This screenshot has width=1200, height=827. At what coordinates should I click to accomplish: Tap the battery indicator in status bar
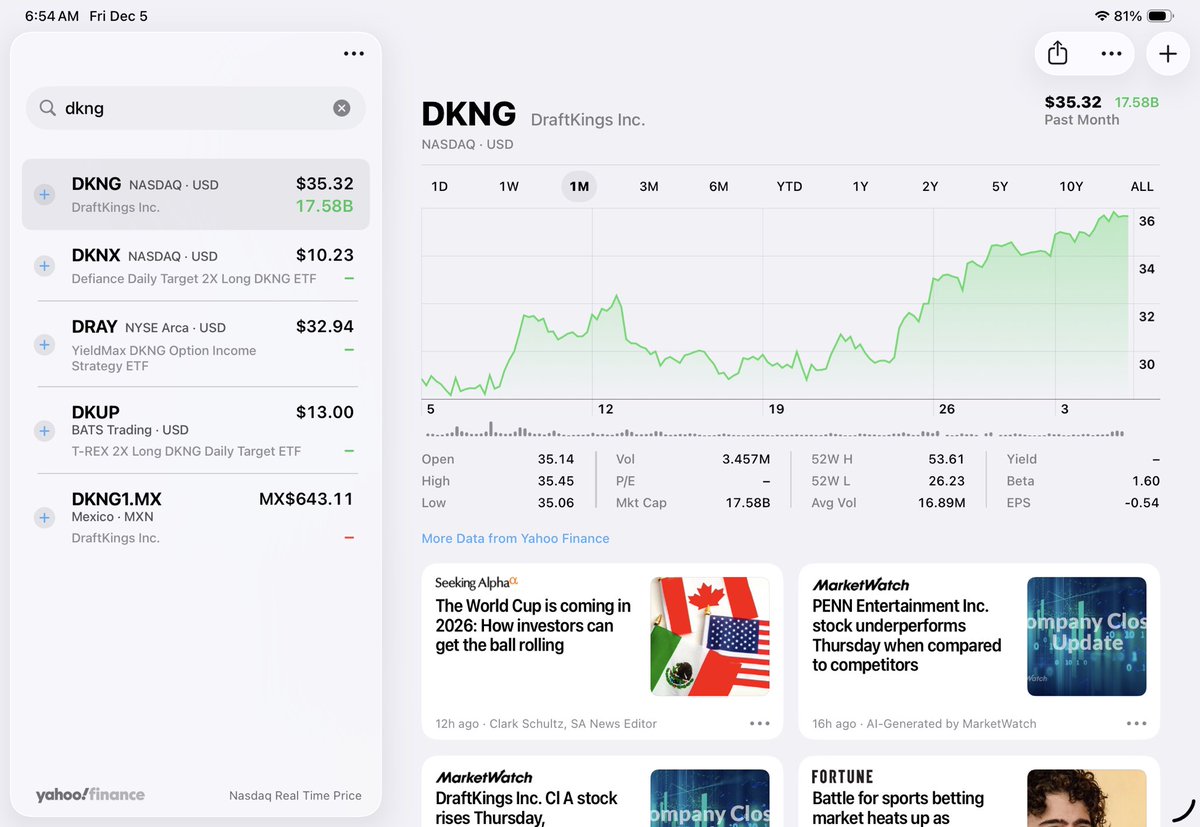(x=1160, y=16)
